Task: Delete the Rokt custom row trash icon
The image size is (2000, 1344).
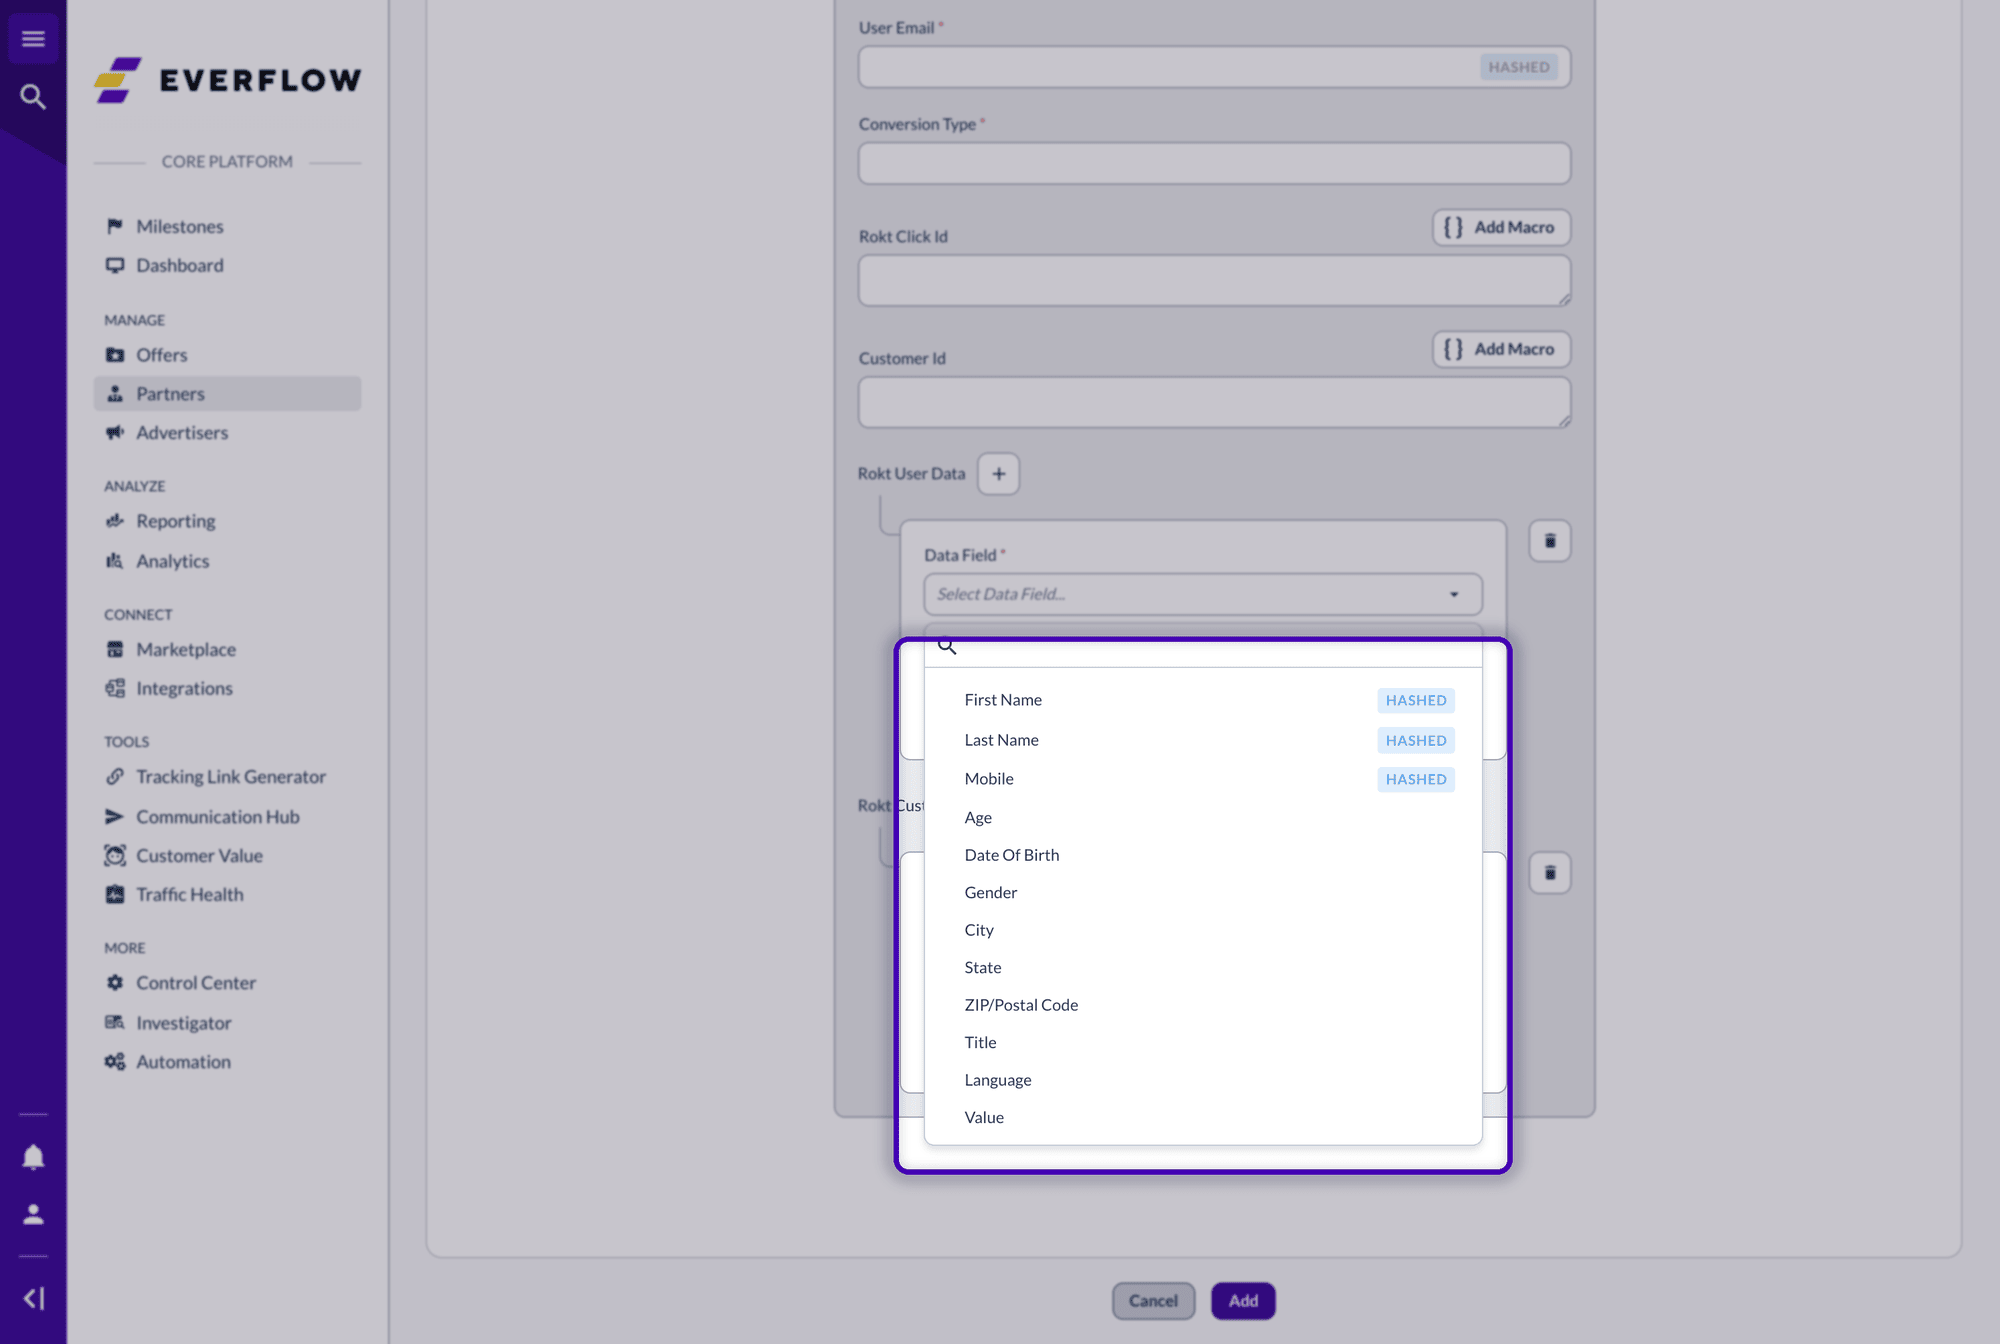Action: click(x=1550, y=873)
